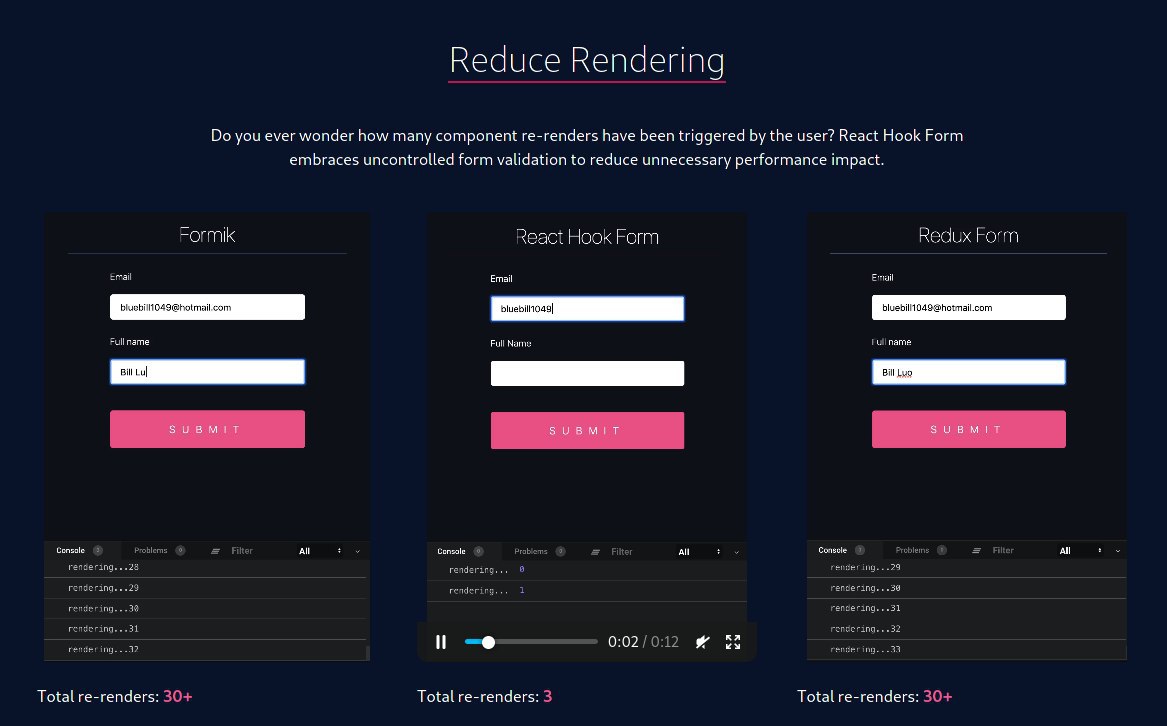This screenshot has height=726, width=1167.
Task: Click the video time display 0:02 / 0:12
Action: (x=643, y=642)
